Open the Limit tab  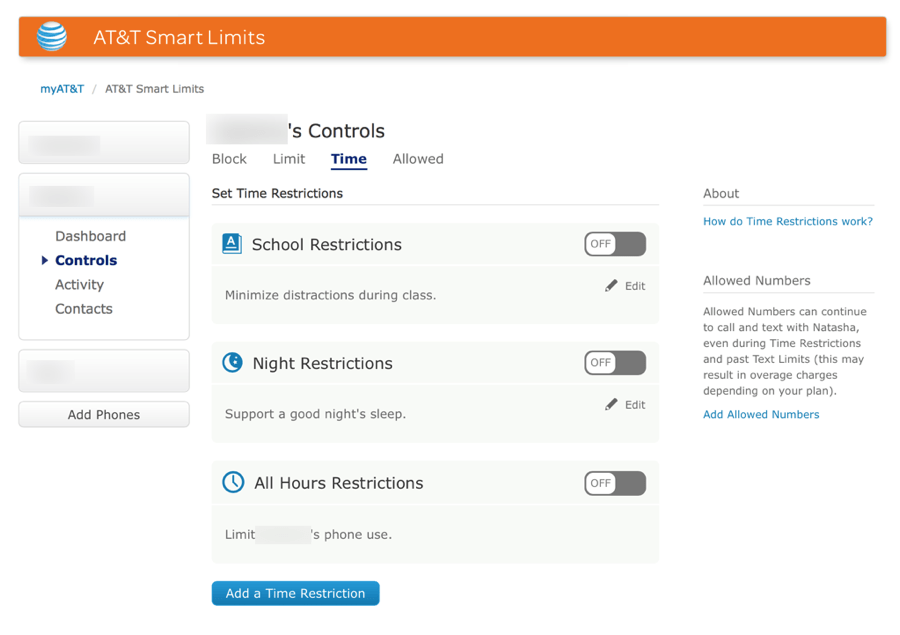pos(289,159)
